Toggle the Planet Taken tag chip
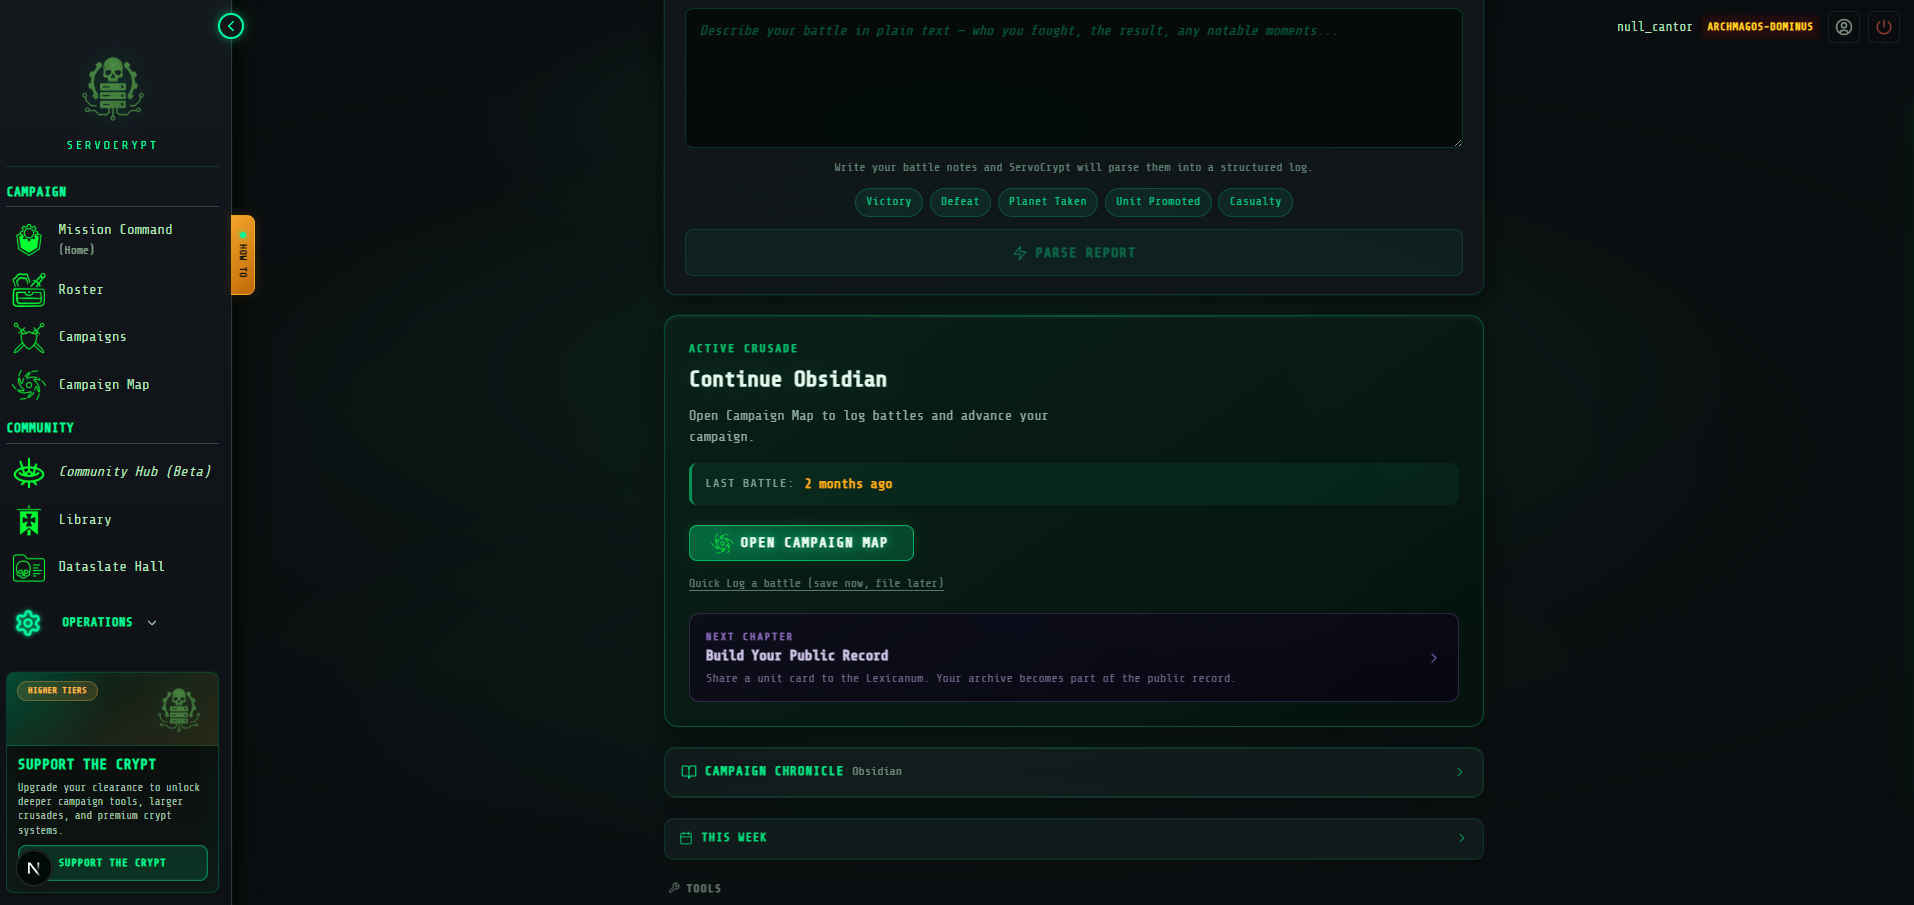 [1048, 202]
